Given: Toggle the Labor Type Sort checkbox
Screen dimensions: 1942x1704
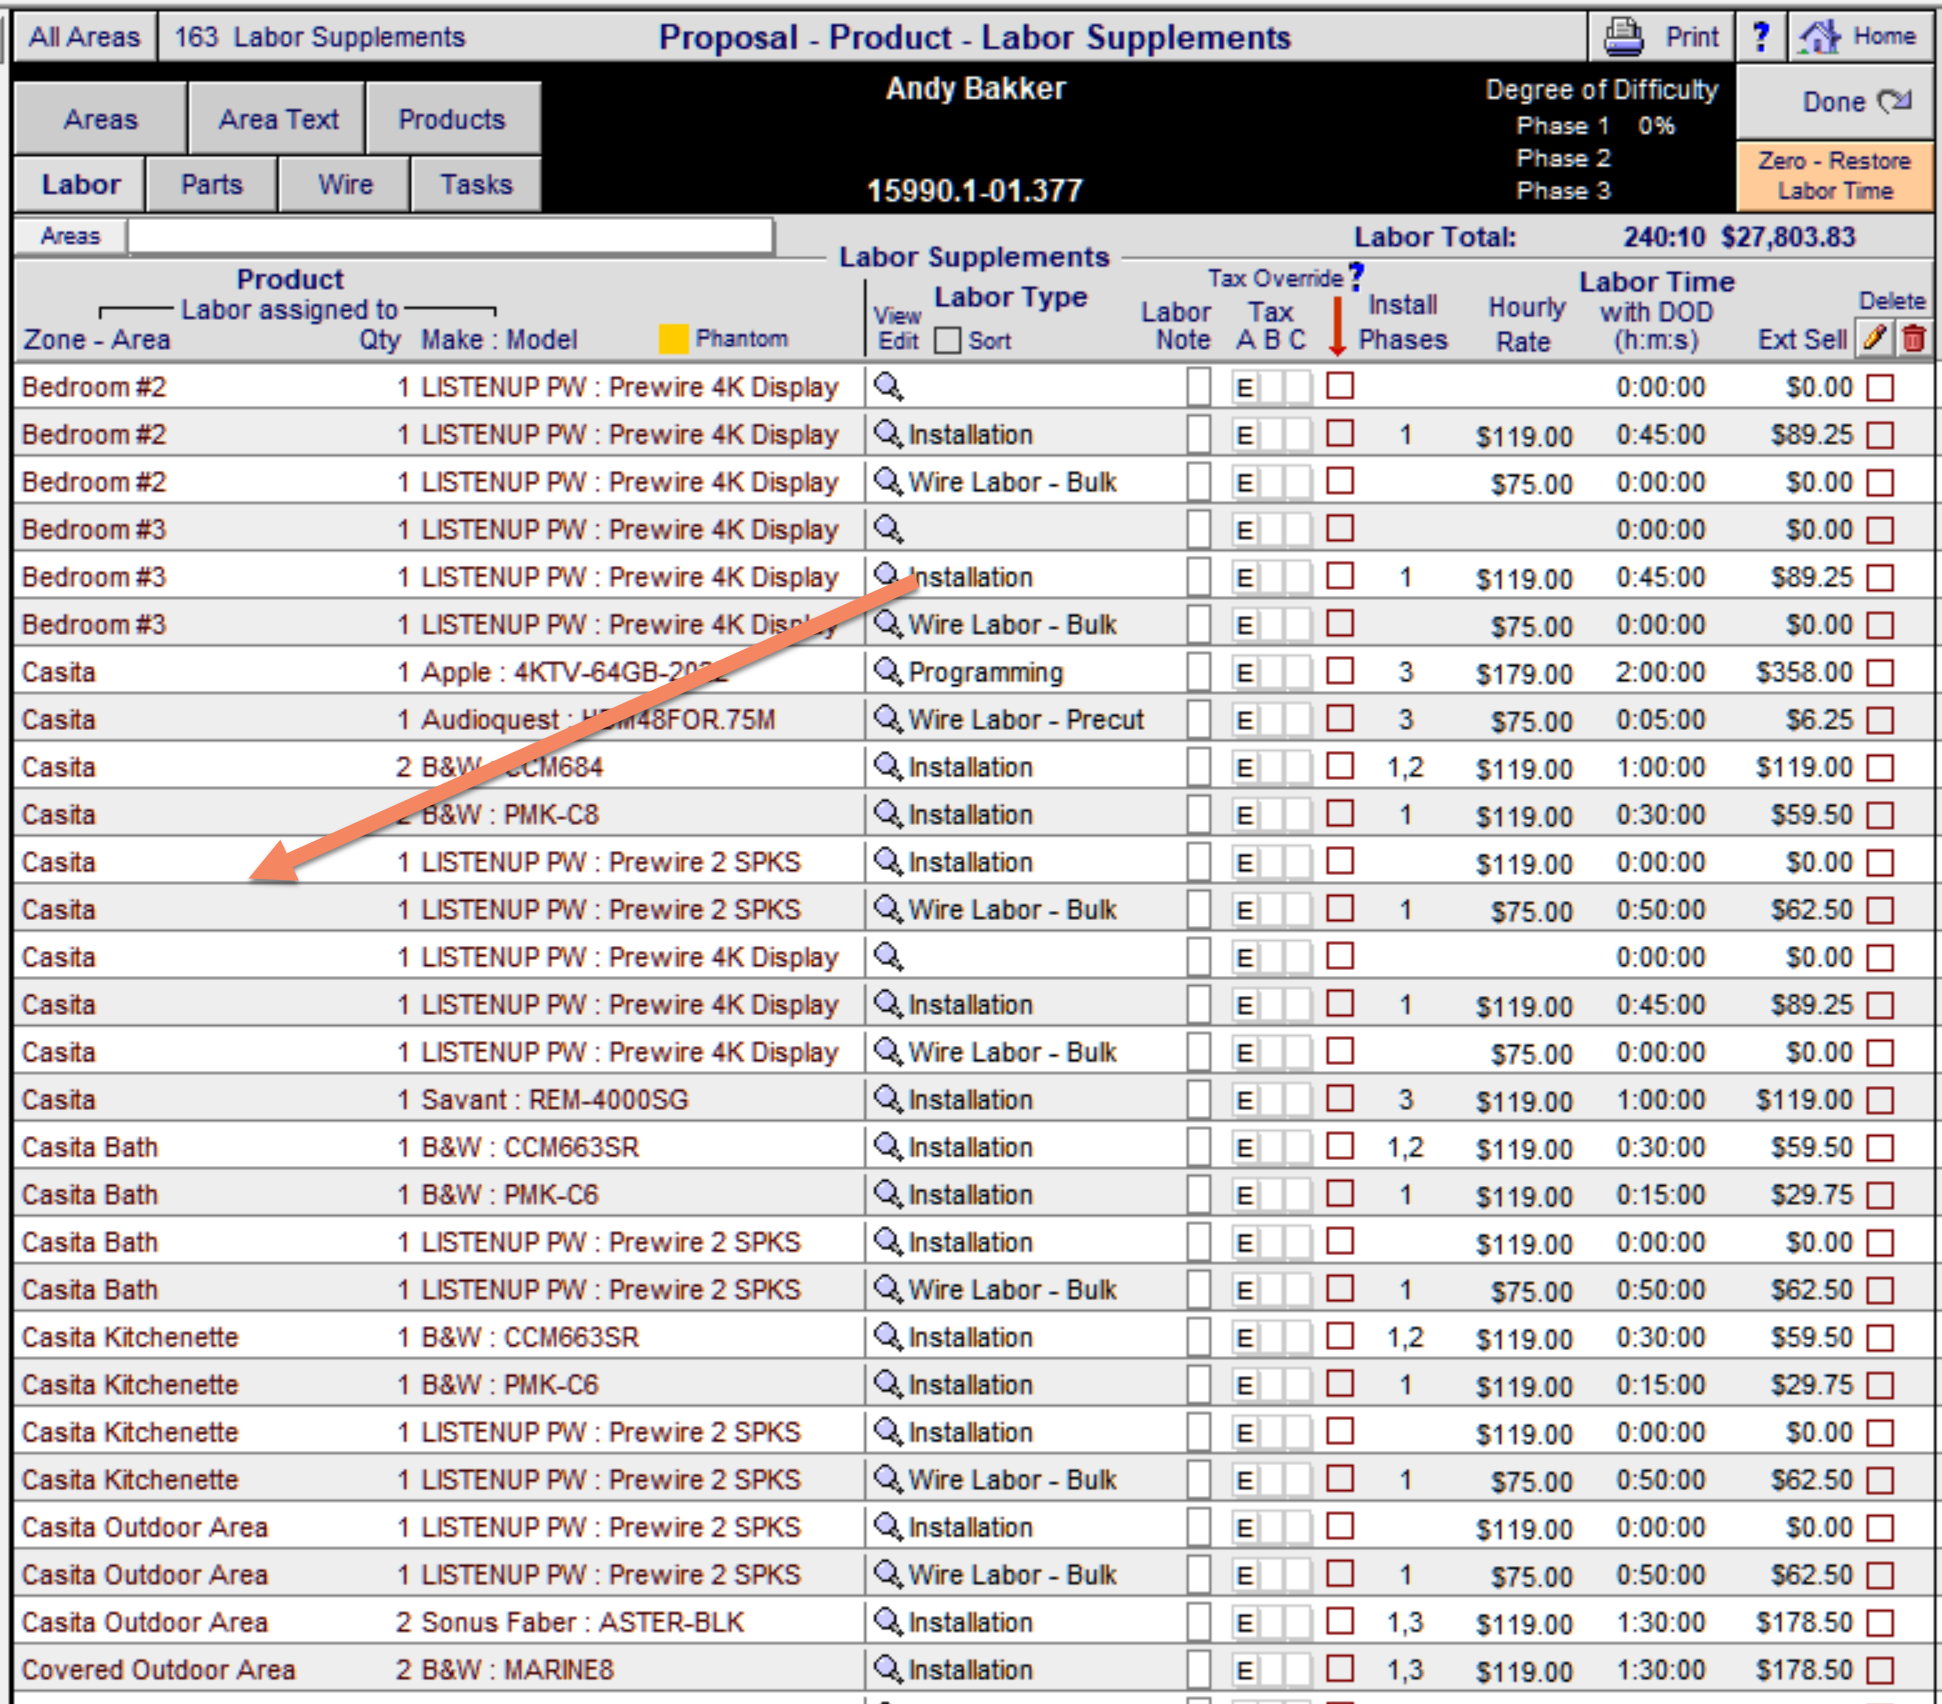Looking at the screenshot, I should 947,341.
